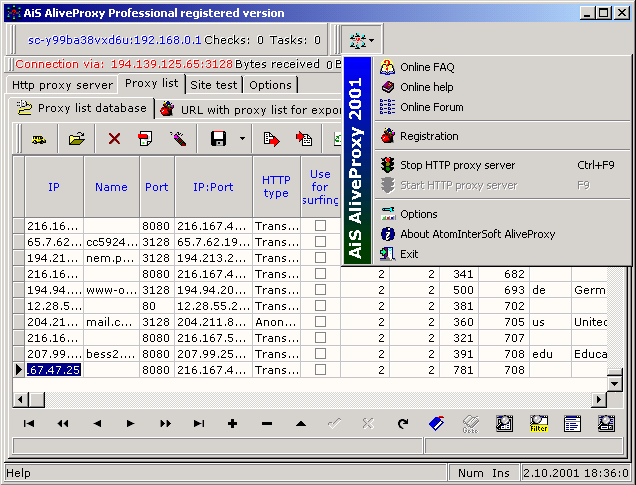Delete record with minus button

[x=267, y=424]
